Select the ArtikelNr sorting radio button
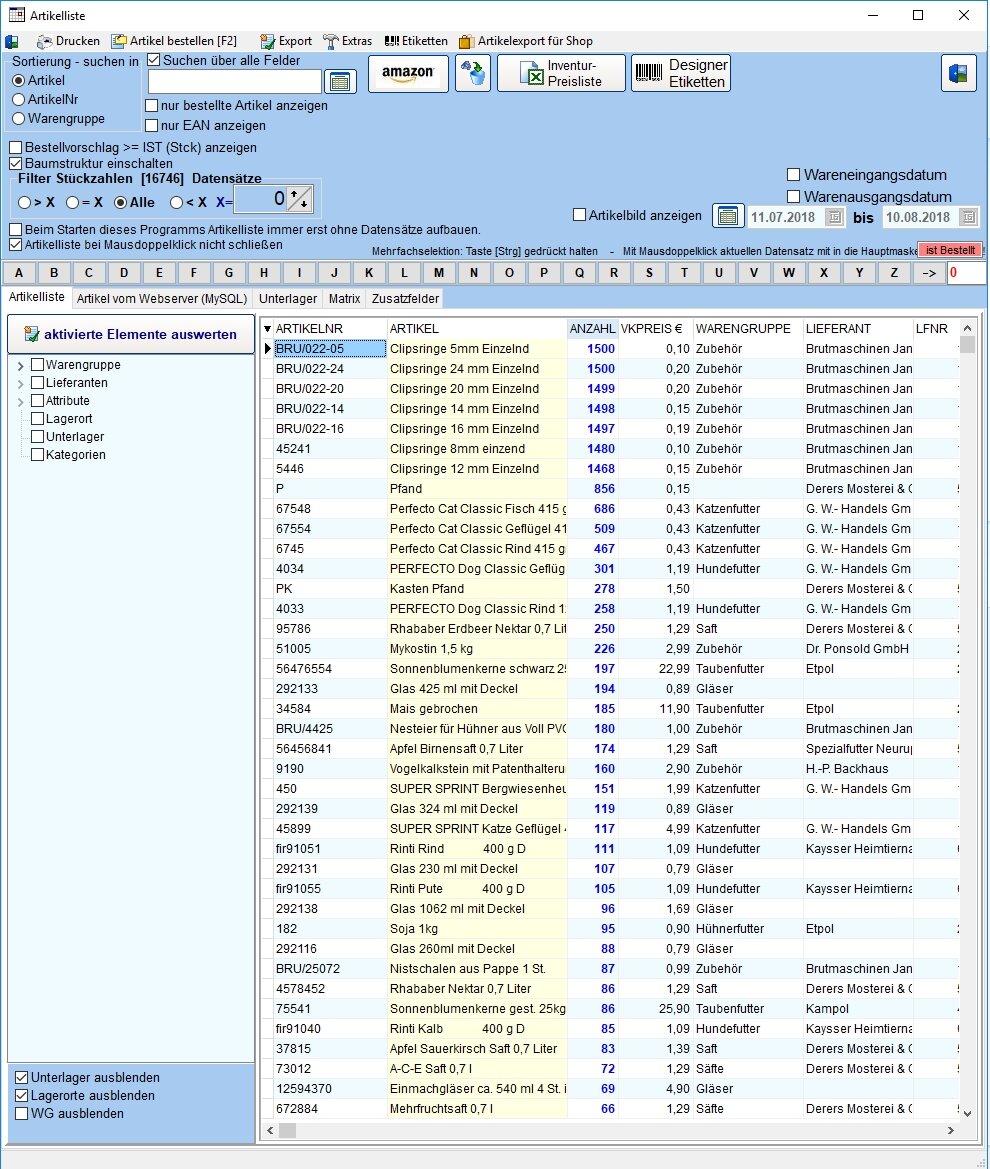The width and height of the screenshot is (990, 1169). pyautogui.click(x=19, y=99)
